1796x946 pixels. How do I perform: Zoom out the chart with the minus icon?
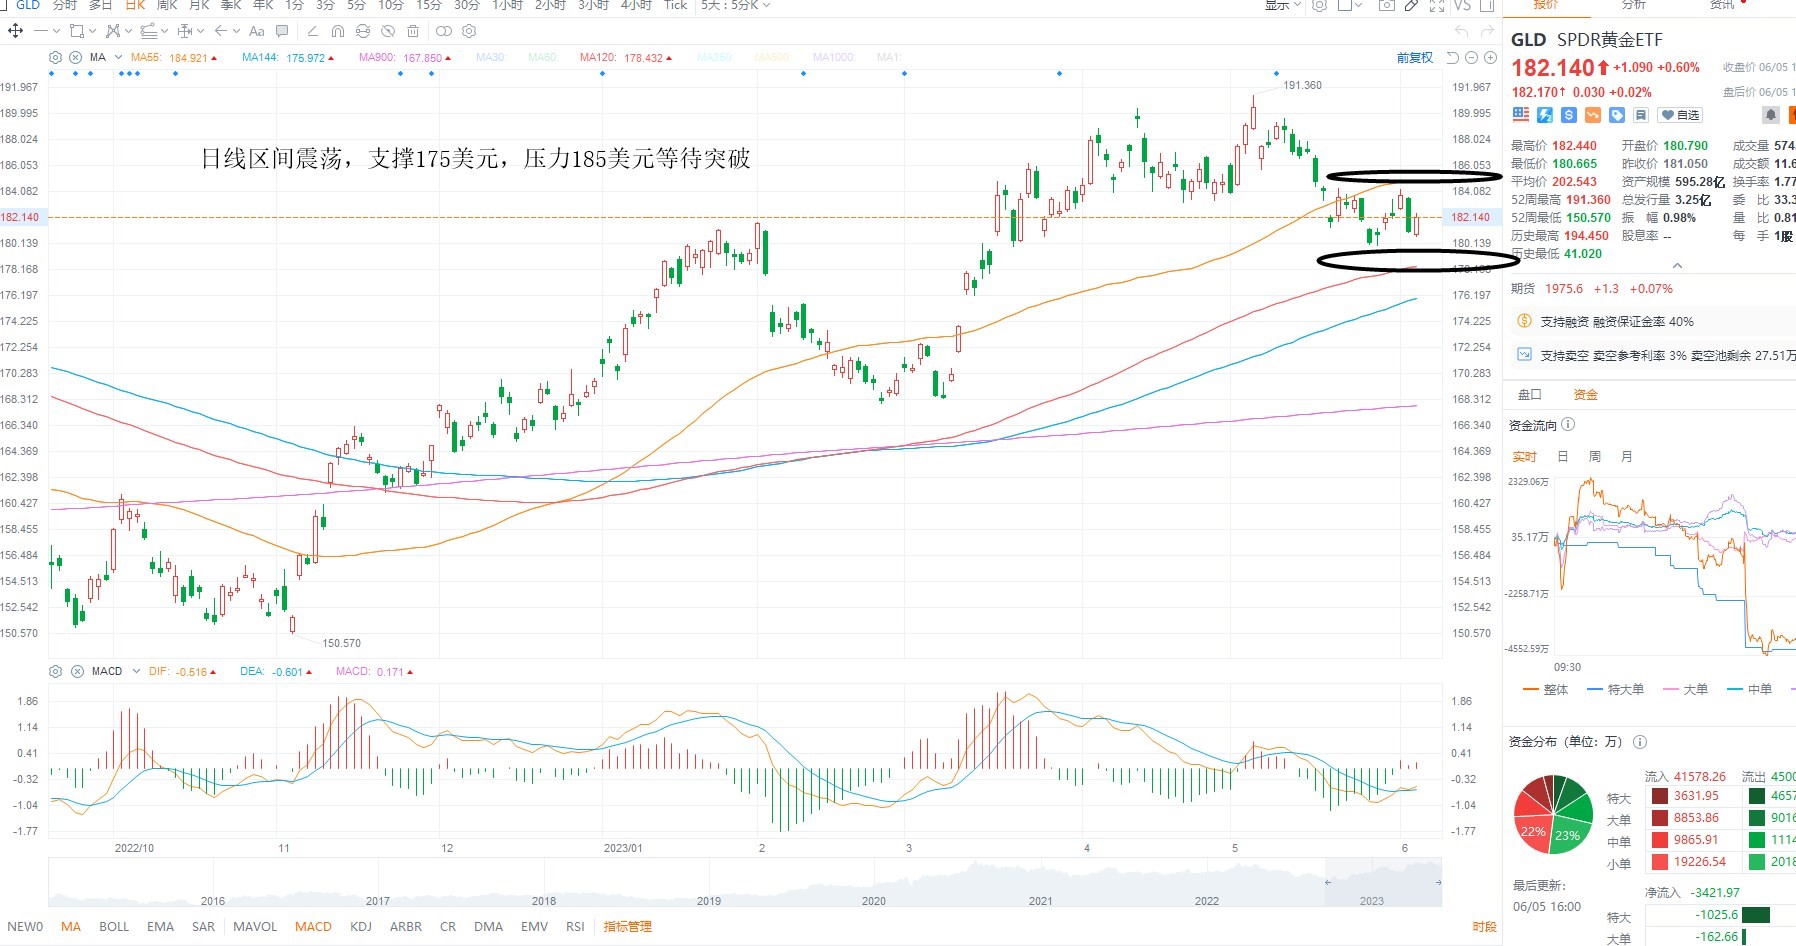(x=1471, y=58)
